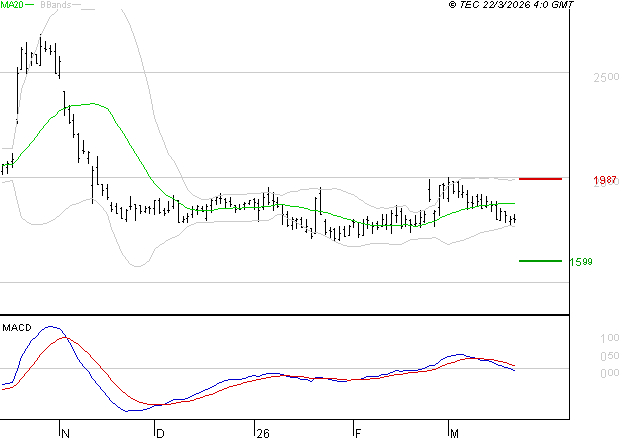Click the TEC copyright timestamp text
627x440 pixels.
(511, 5)
